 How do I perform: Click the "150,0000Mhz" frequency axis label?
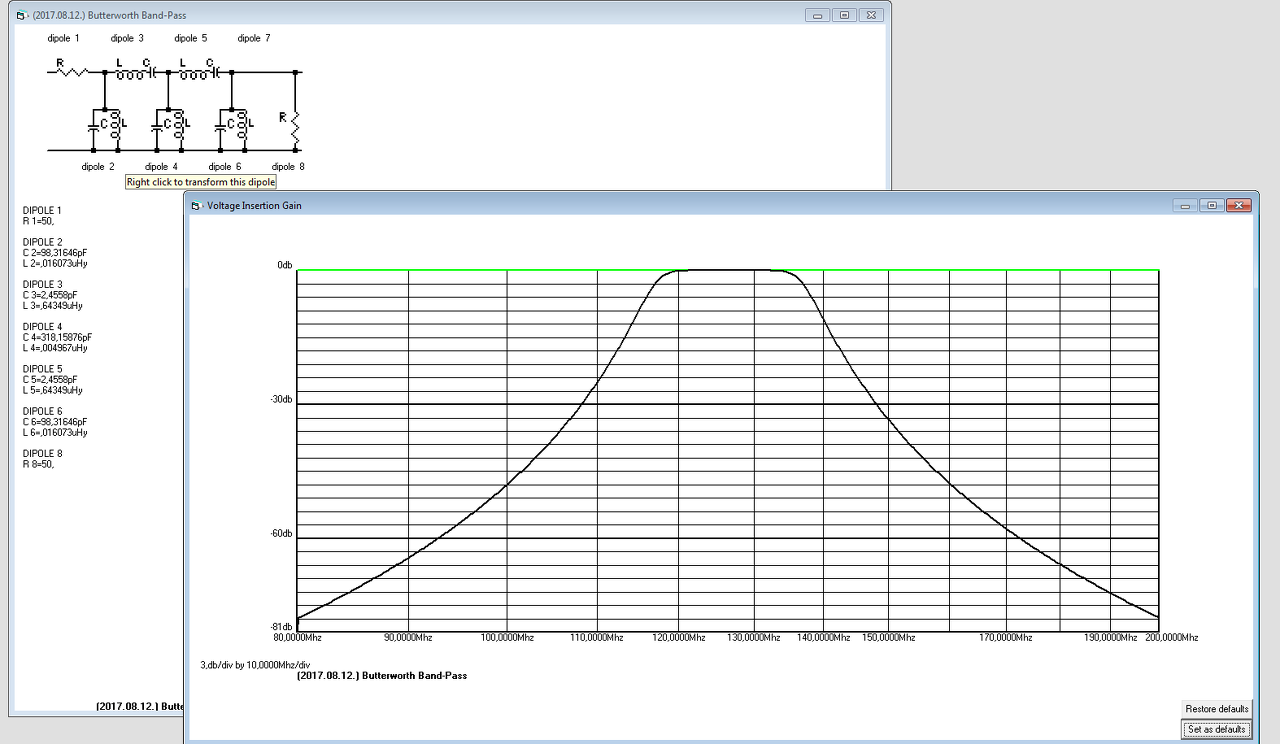point(888,637)
